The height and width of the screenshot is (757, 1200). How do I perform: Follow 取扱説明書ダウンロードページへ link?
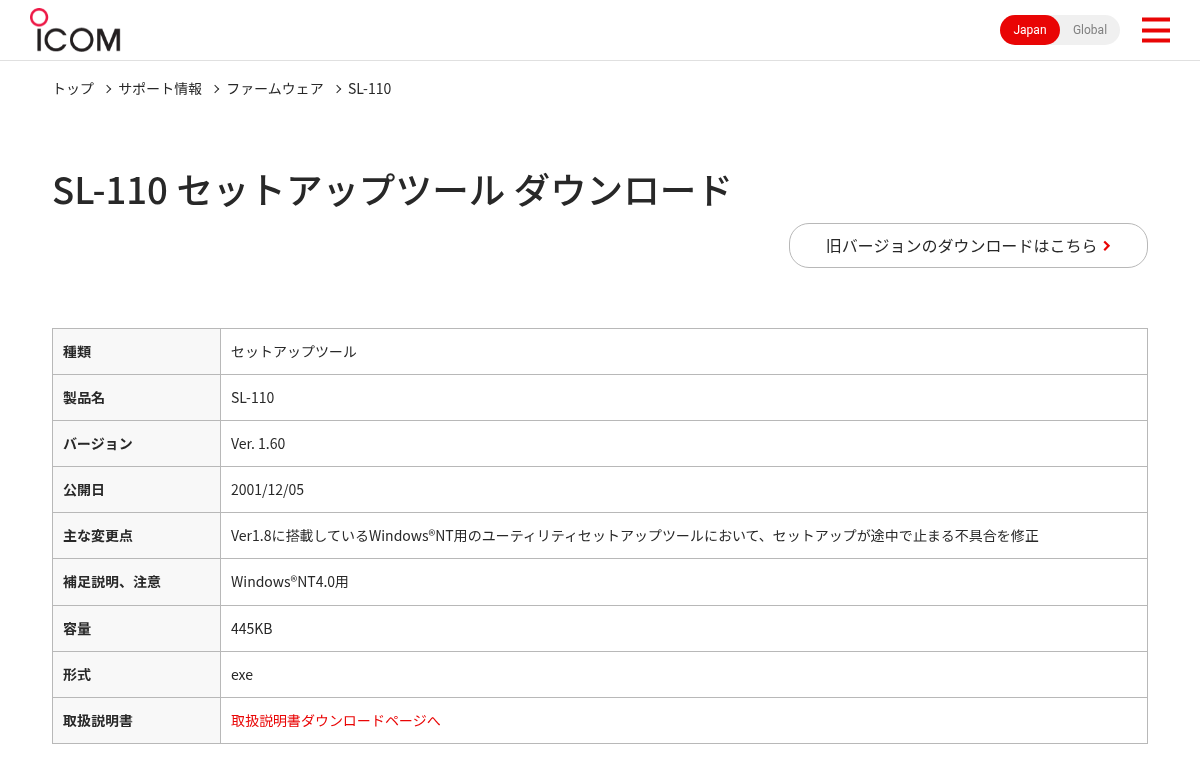click(x=335, y=720)
